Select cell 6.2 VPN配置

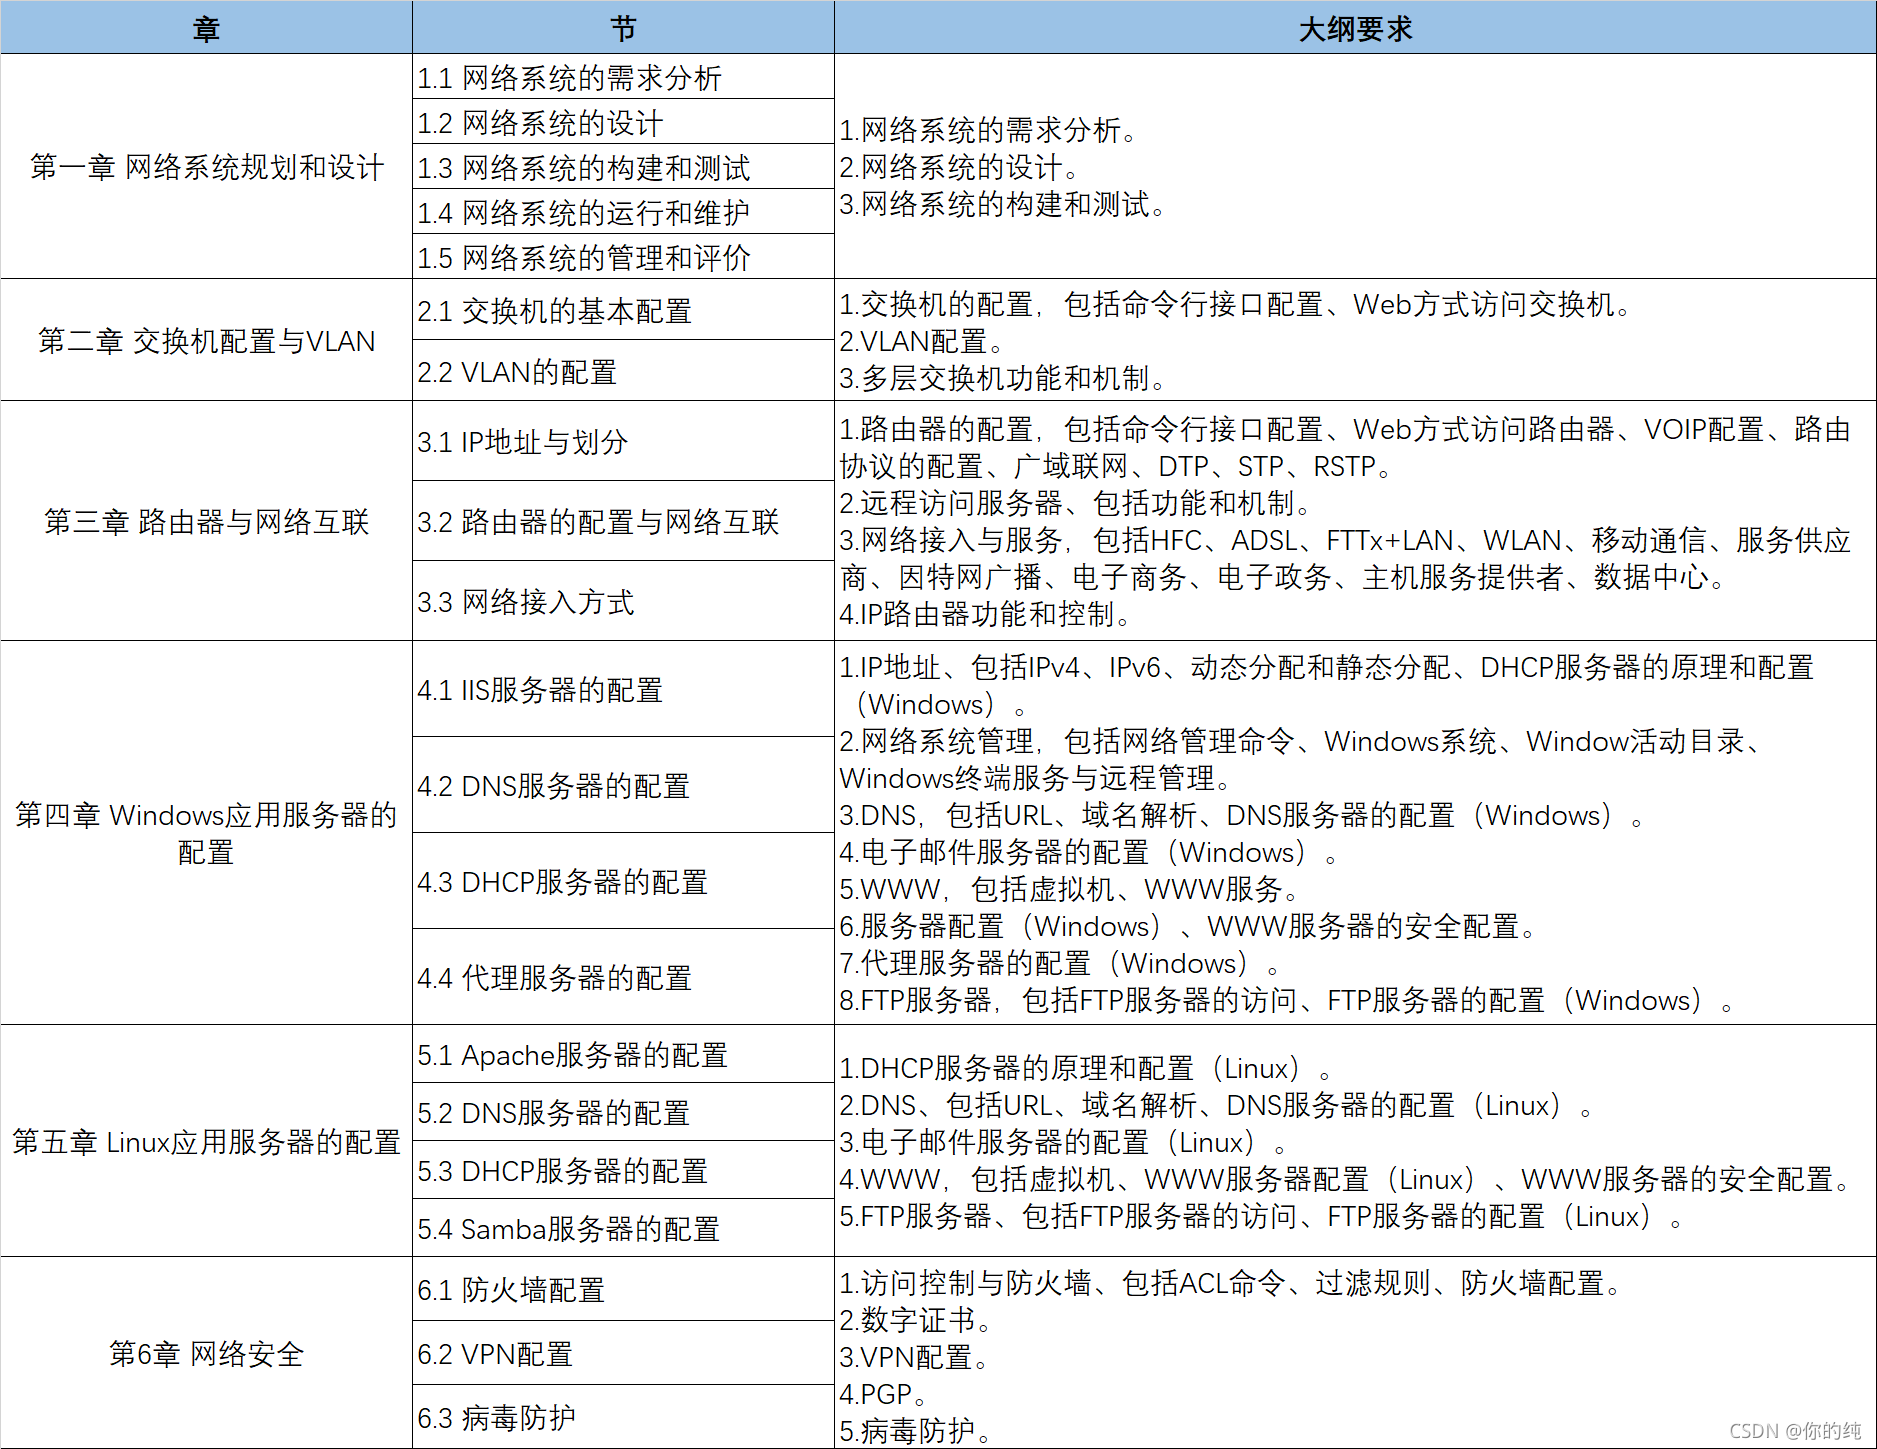tap(623, 1353)
